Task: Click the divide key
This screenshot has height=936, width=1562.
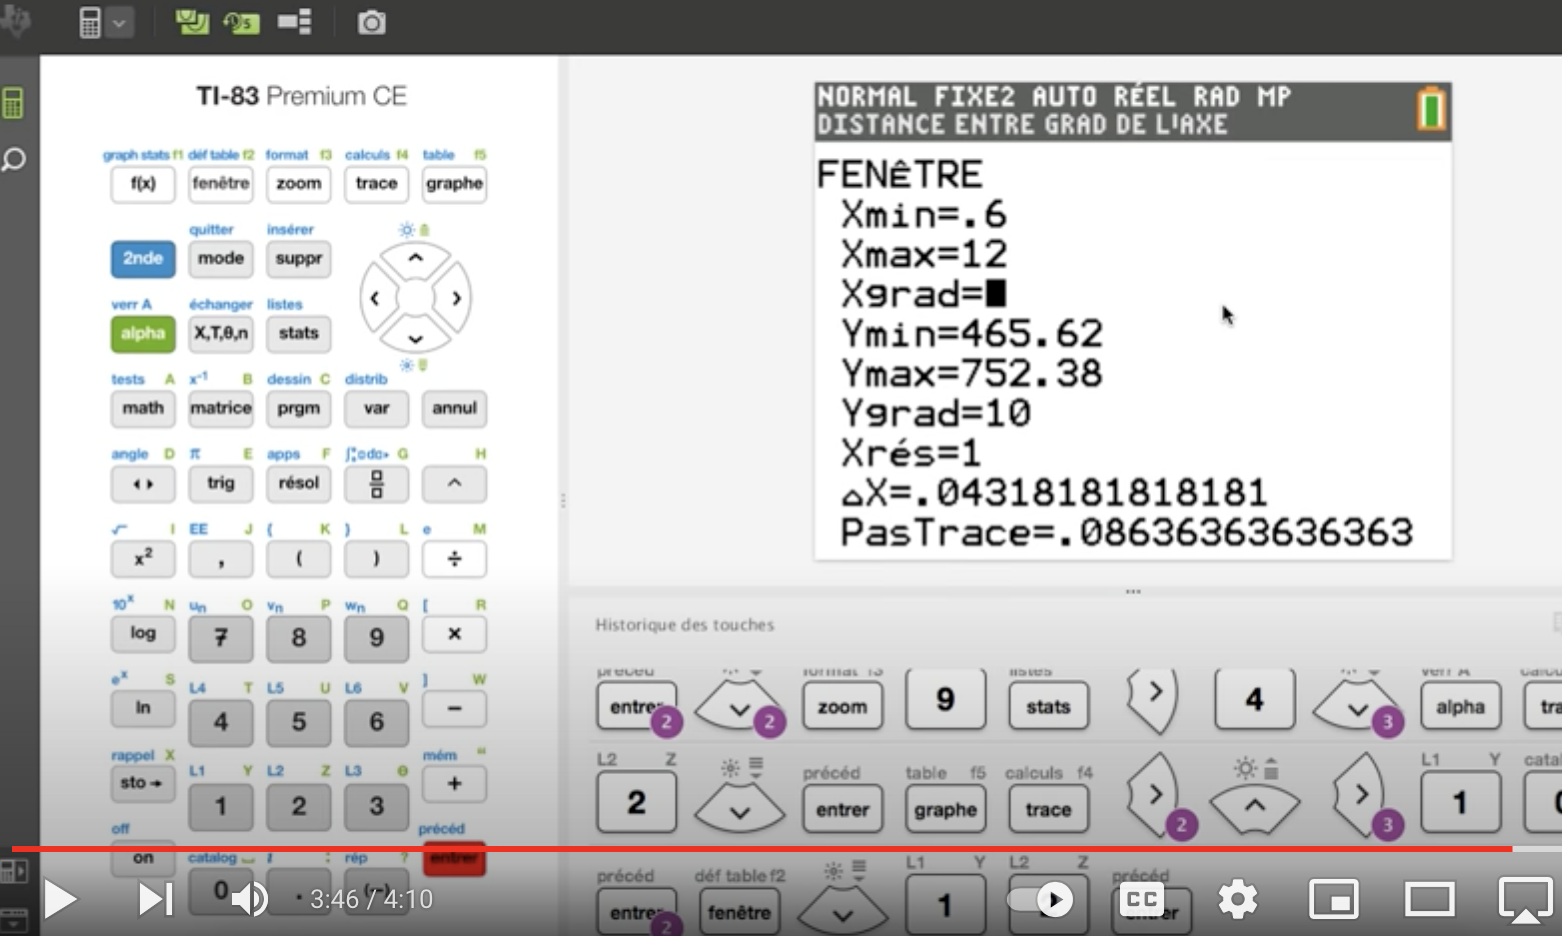Action: coord(454,559)
